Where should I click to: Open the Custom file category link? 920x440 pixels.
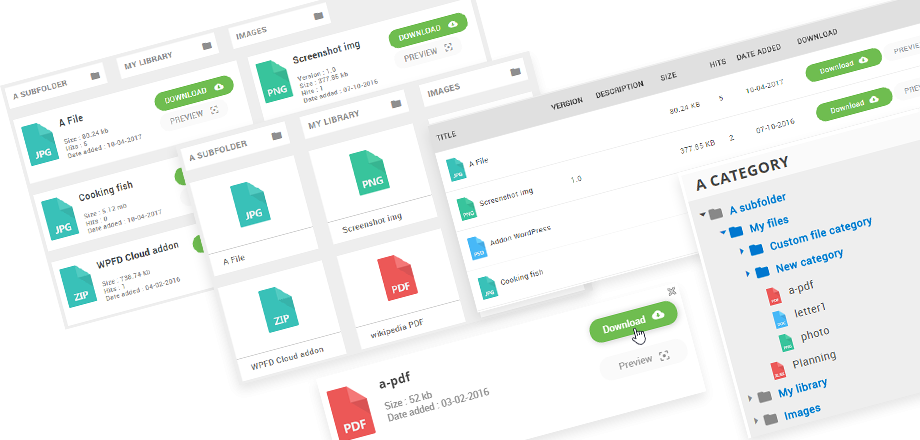pos(821,233)
